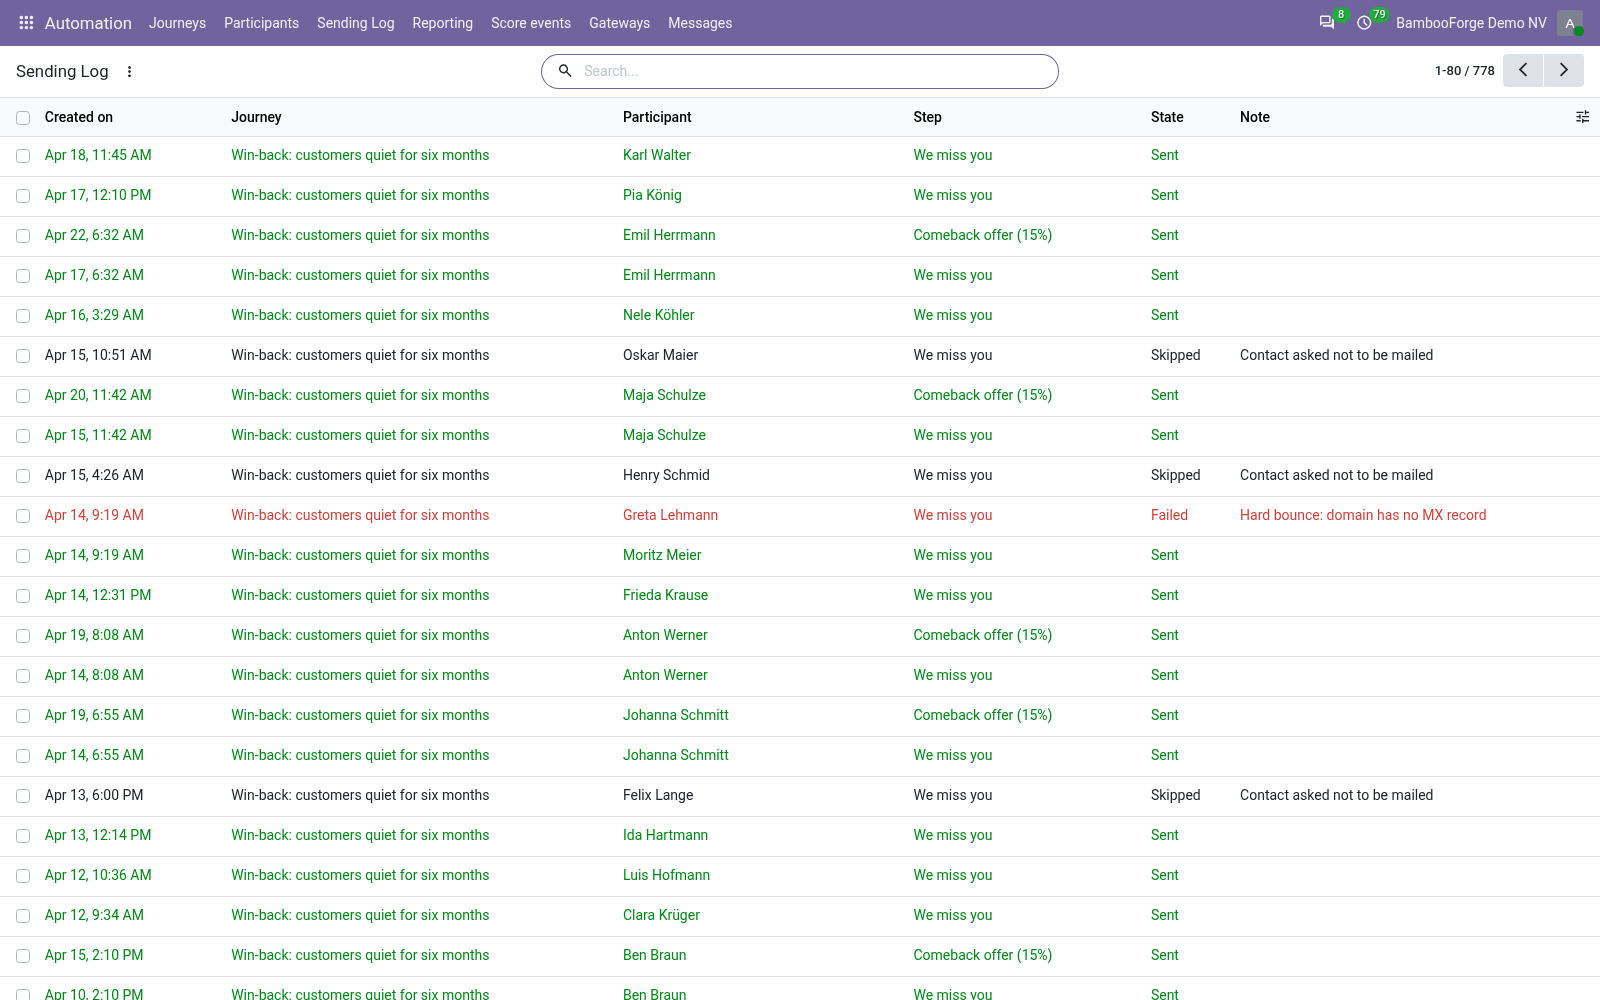1600x1000 pixels.
Task: Select the Pia König row checkbox
Action: pos(23,196)
